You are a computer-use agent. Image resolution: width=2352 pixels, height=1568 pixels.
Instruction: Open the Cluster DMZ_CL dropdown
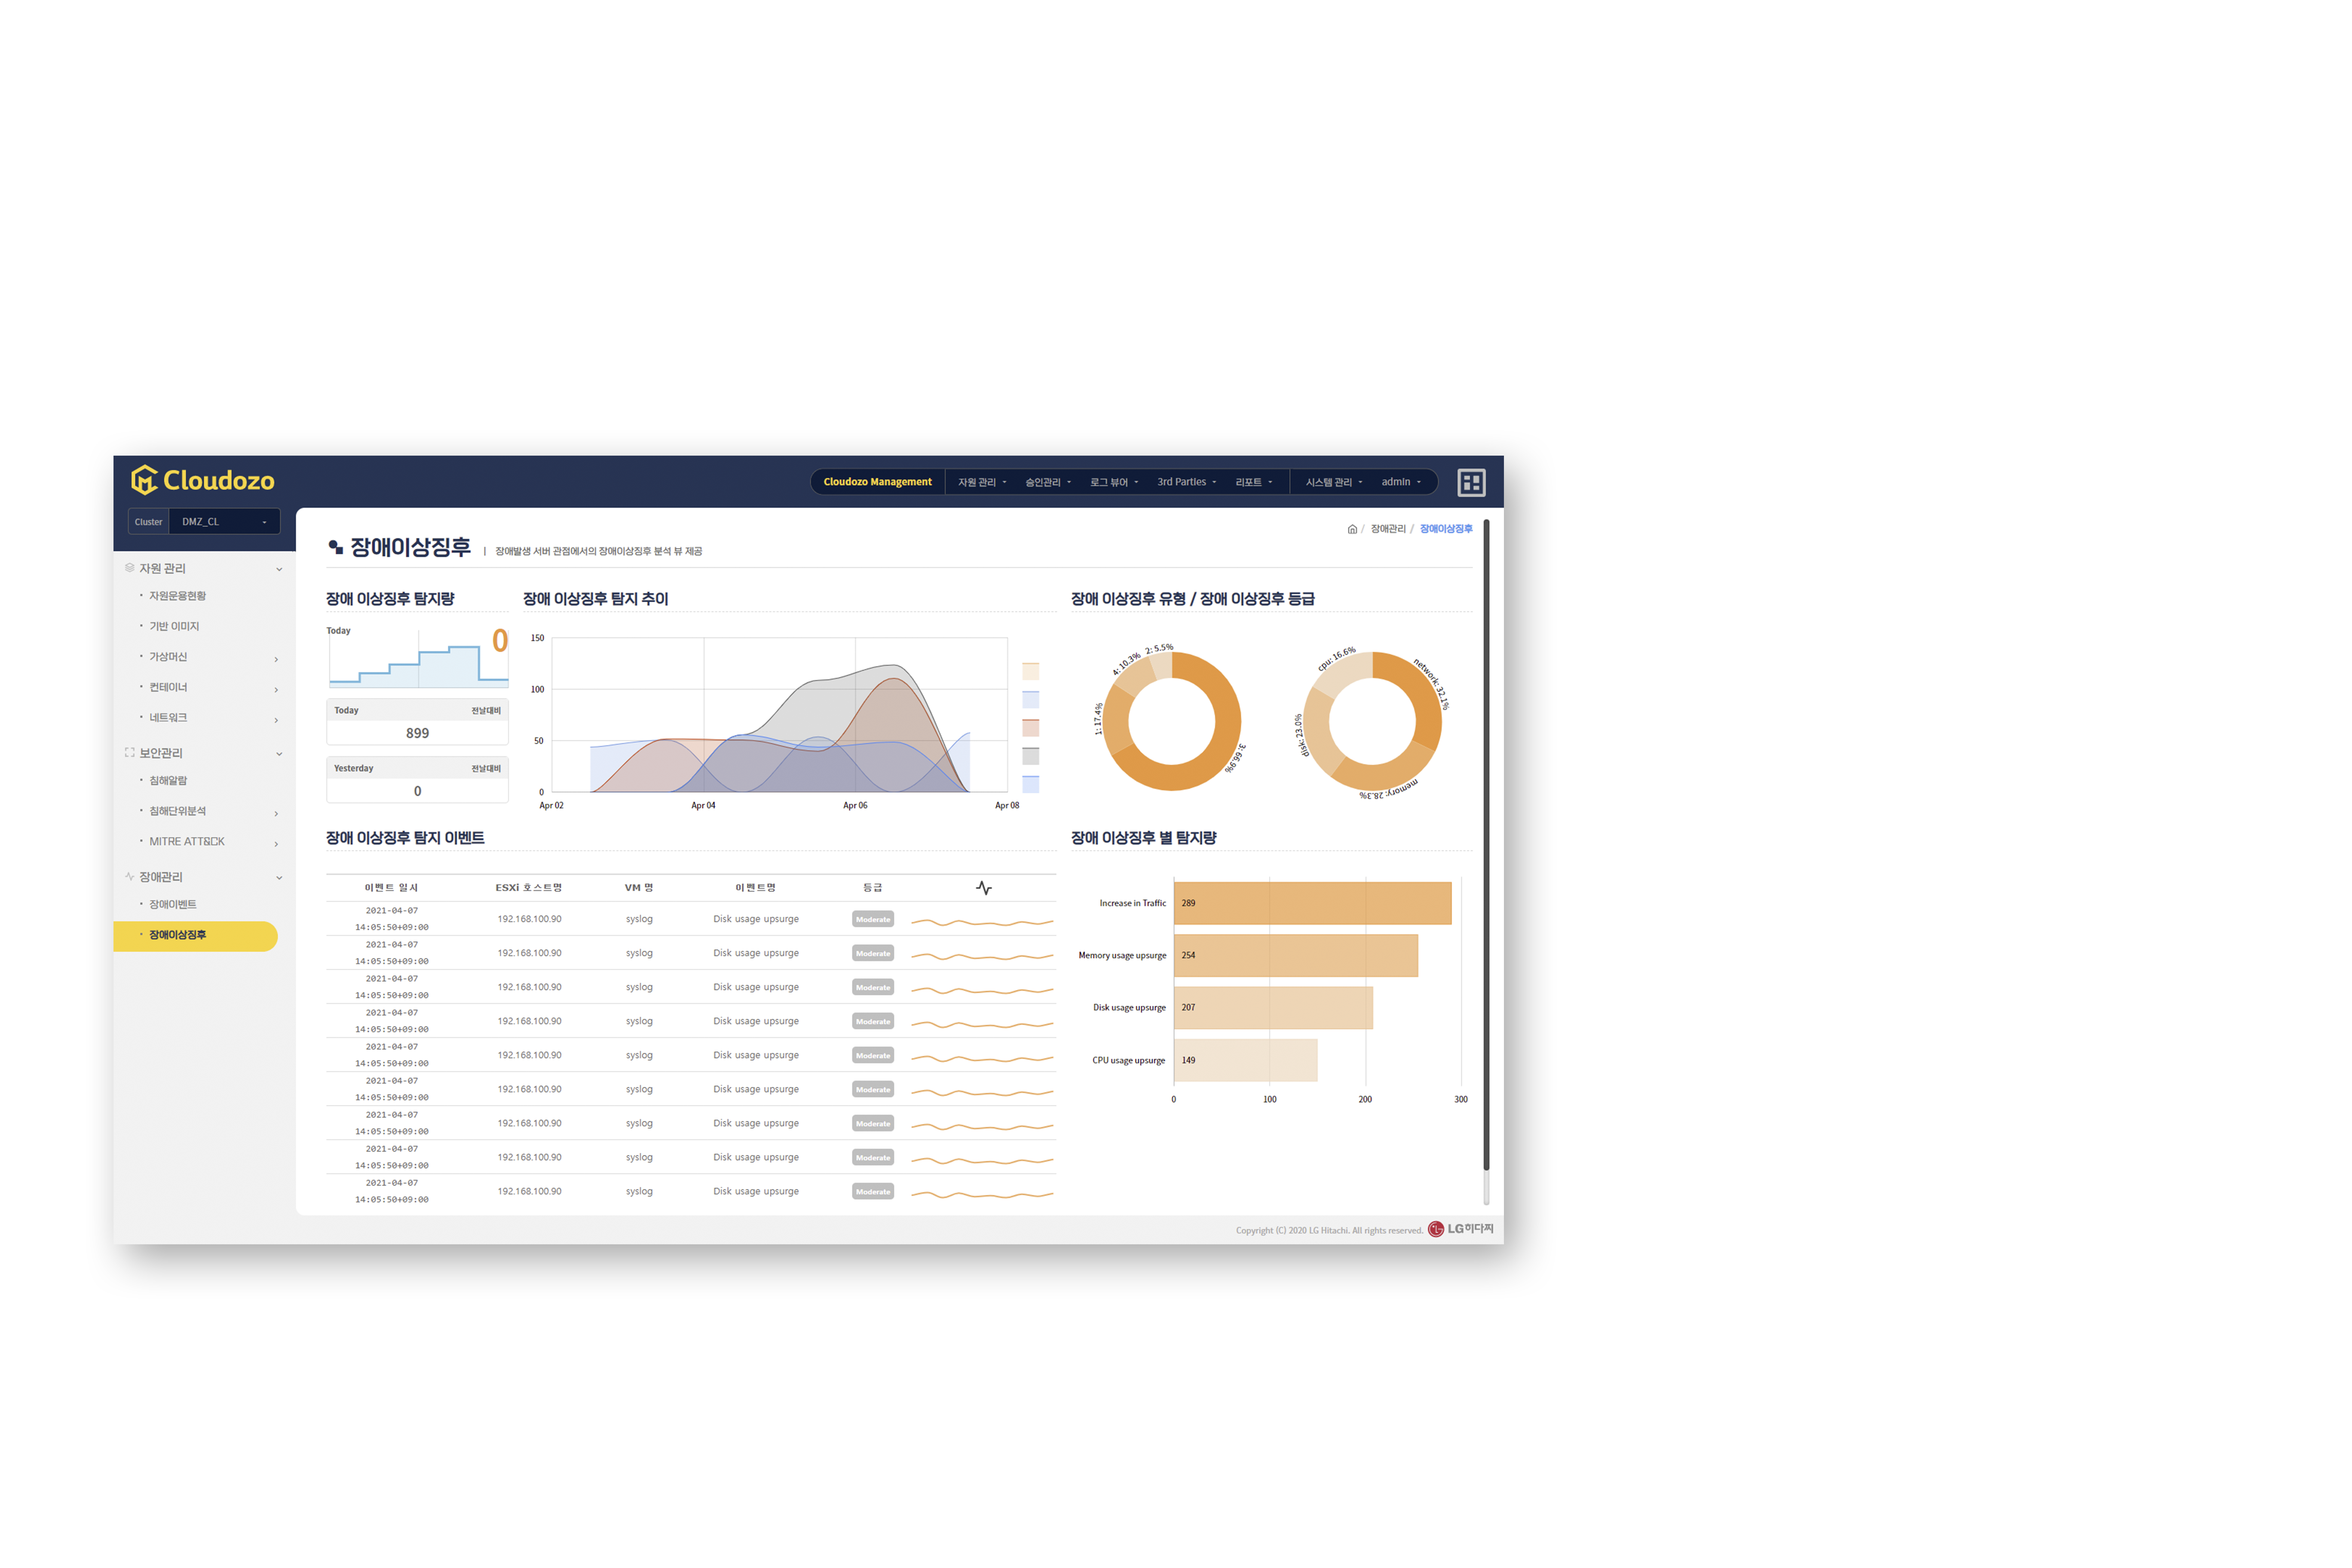tap(224, 522)
